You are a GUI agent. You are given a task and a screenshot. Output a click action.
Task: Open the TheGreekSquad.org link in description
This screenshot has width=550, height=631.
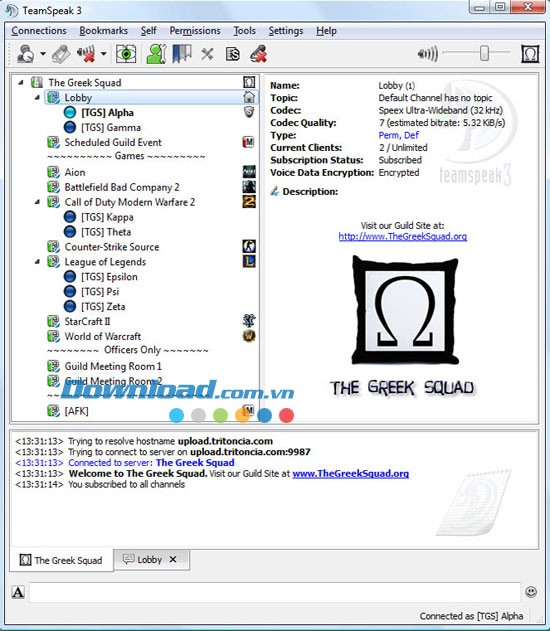coord(403,237)
